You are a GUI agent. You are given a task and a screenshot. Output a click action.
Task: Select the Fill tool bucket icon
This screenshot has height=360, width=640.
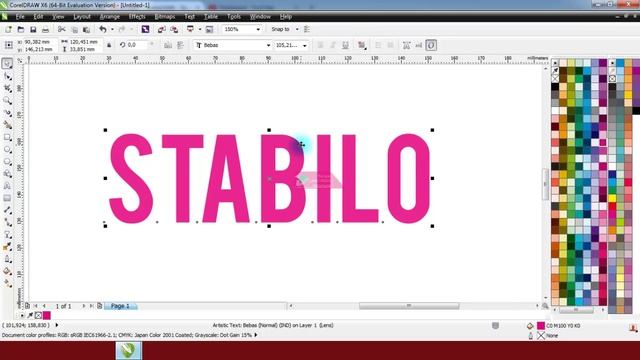coord(7,271)
